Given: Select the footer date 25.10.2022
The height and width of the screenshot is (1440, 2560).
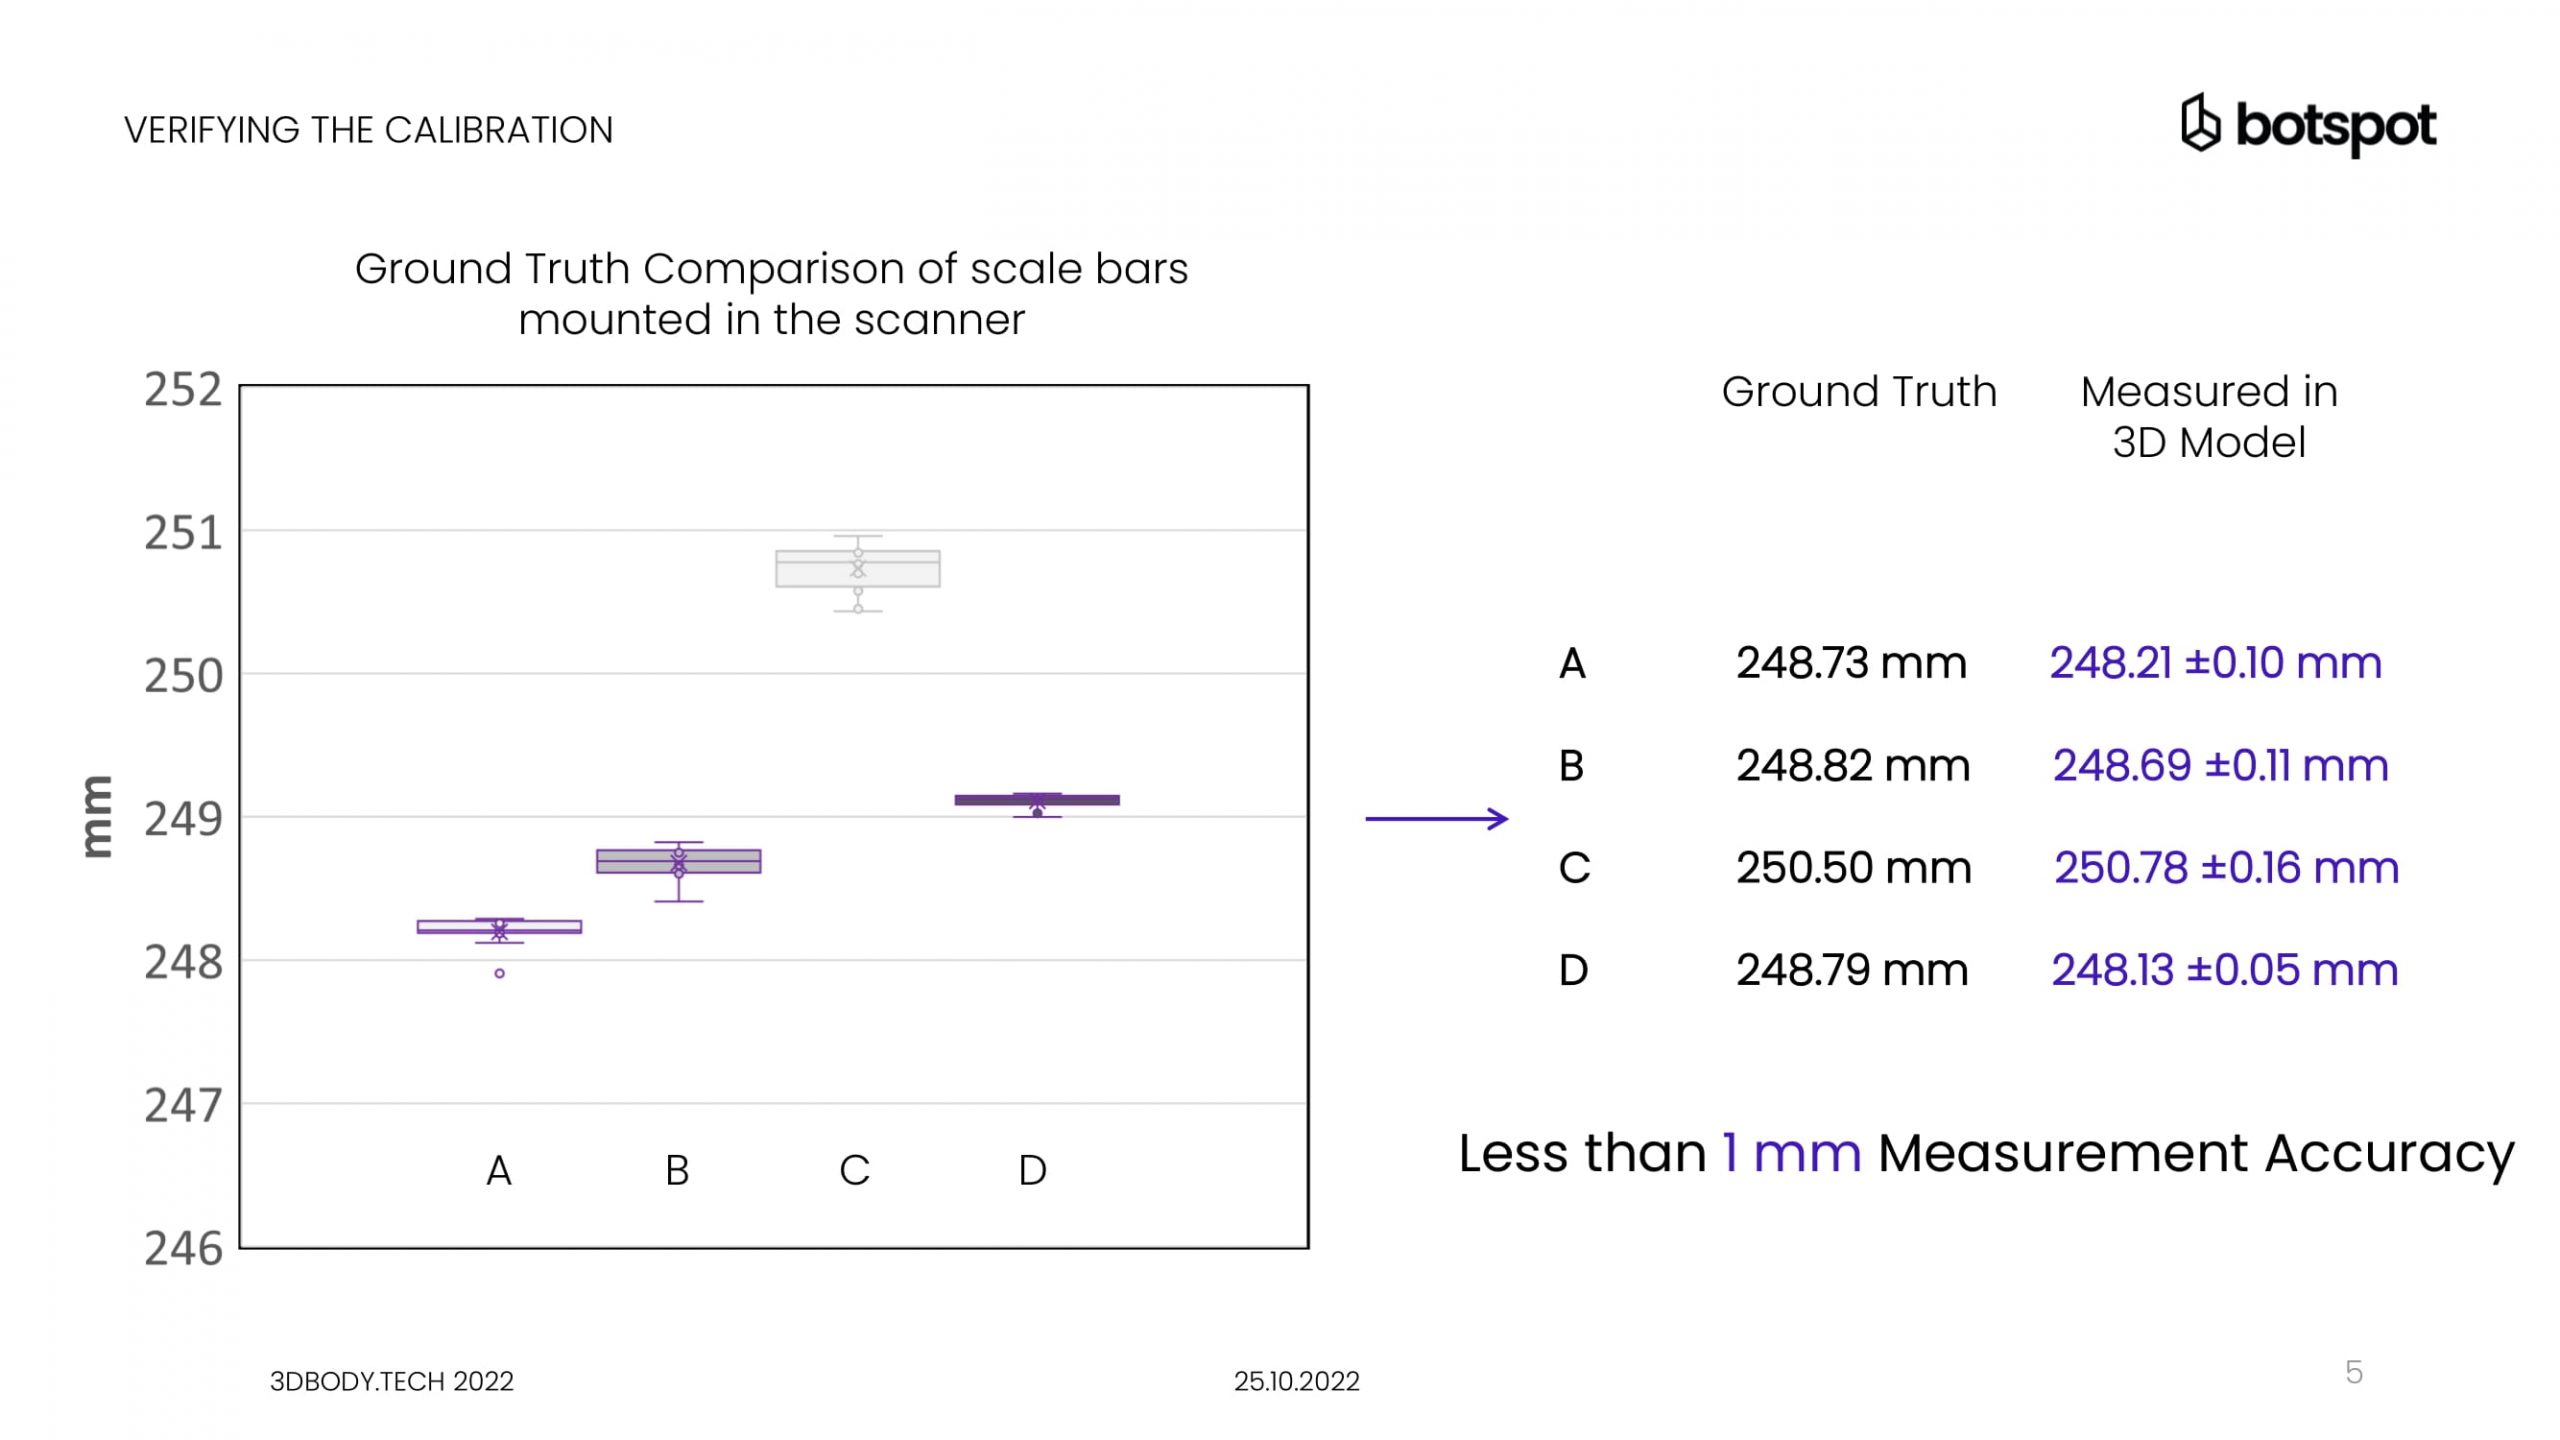Looking at the screenshot, I should pyautogui.click(x=1296, y=1381).
